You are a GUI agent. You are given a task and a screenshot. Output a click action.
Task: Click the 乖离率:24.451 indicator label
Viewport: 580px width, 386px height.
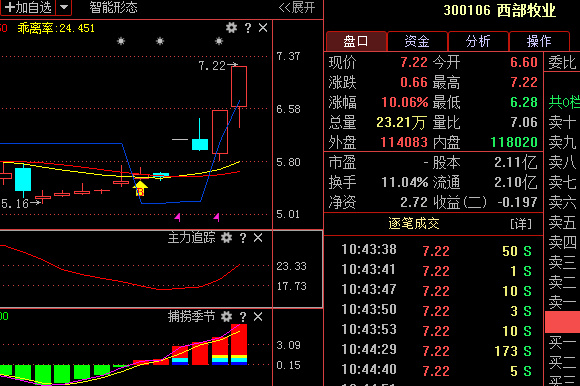(56, 28)
